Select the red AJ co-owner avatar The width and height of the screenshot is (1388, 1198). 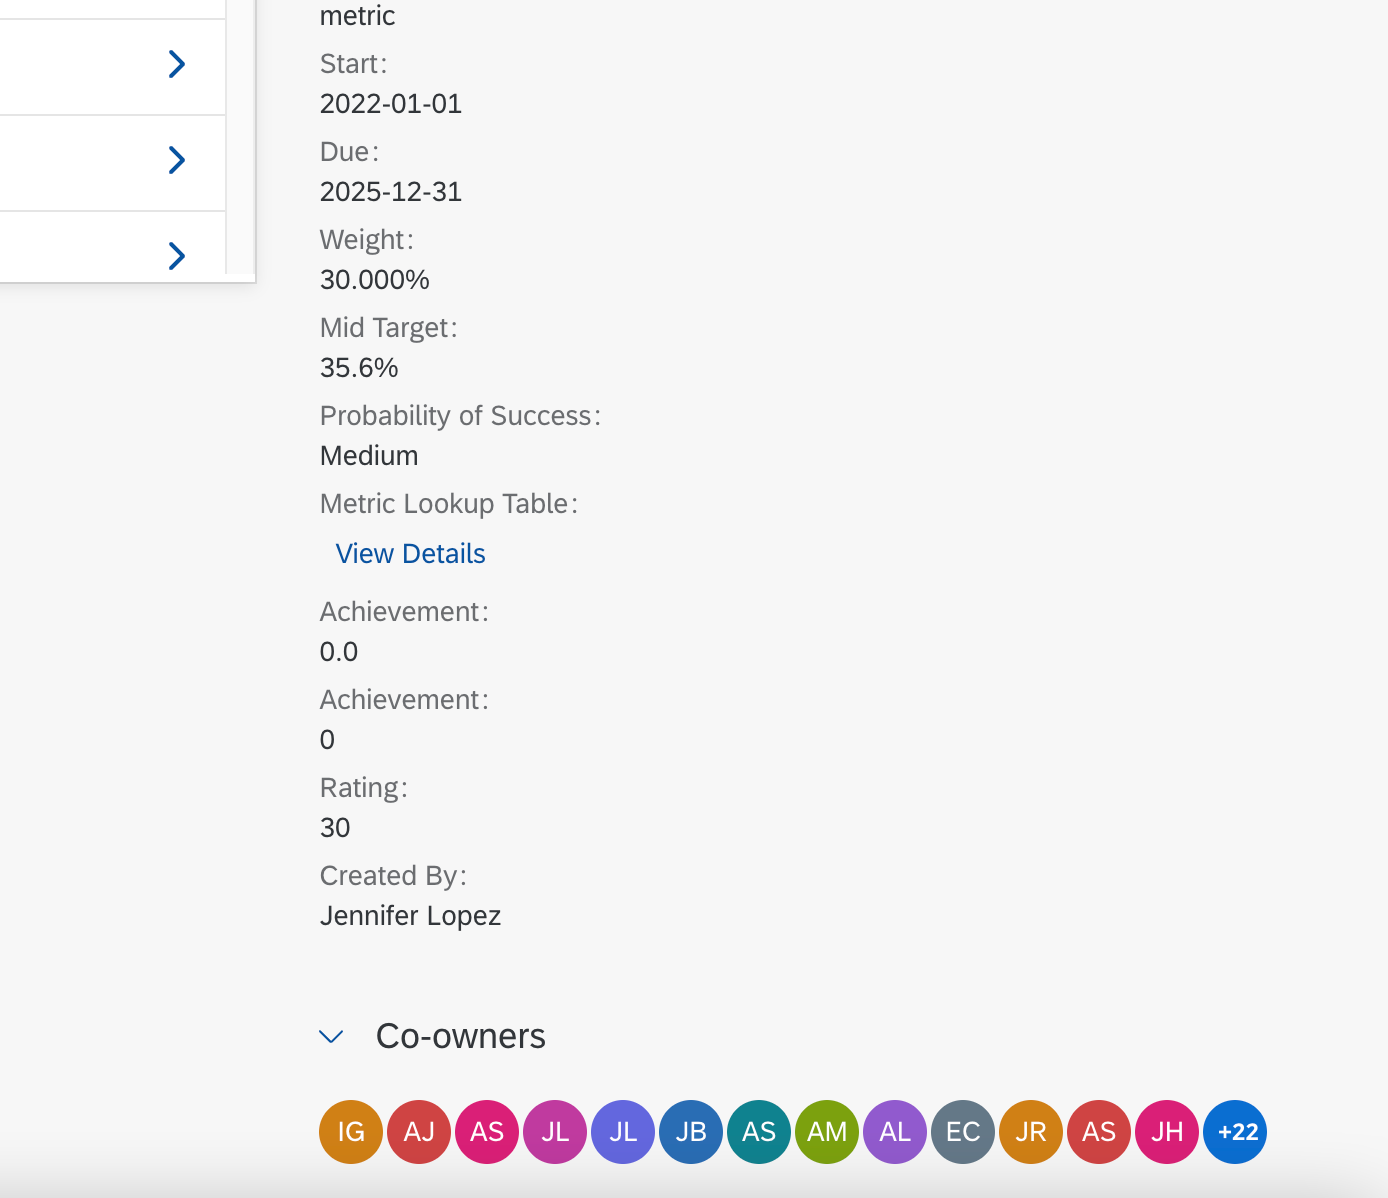419,1132
